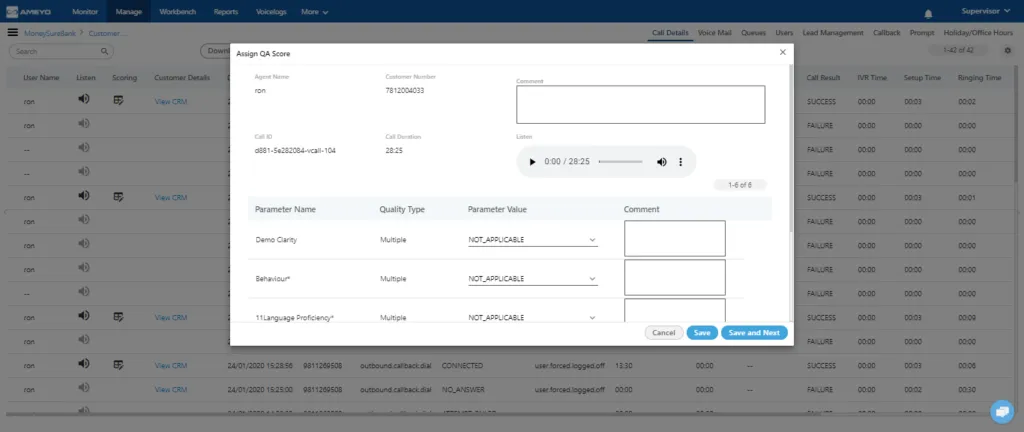Open the Reports menu
Screen dimensions: 1024x432
[x=225, y=12]
